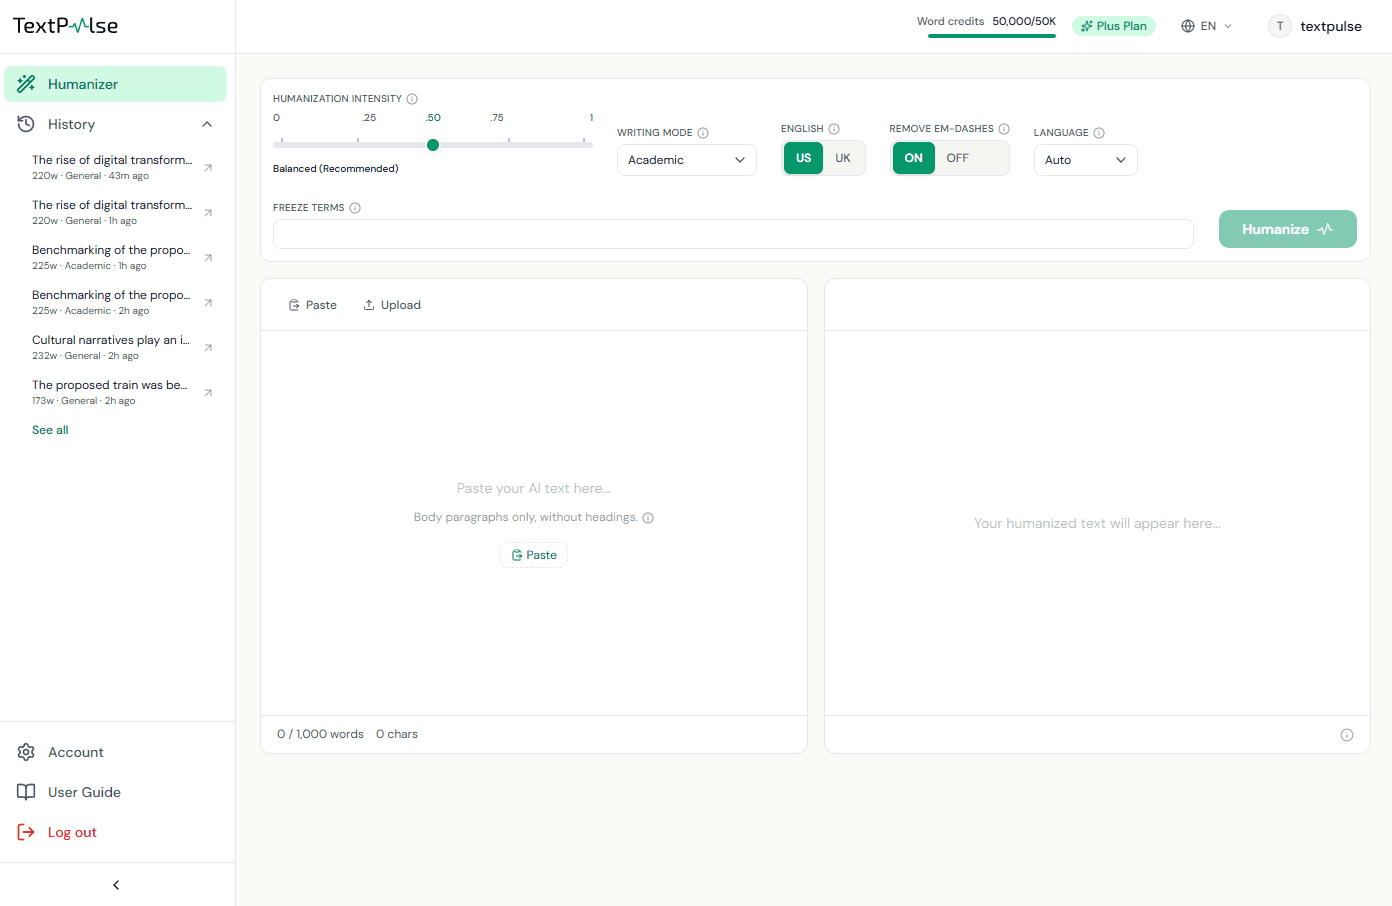1392x906 pixels.
Task: Click the Account gear icon
Action: [26, 752]
